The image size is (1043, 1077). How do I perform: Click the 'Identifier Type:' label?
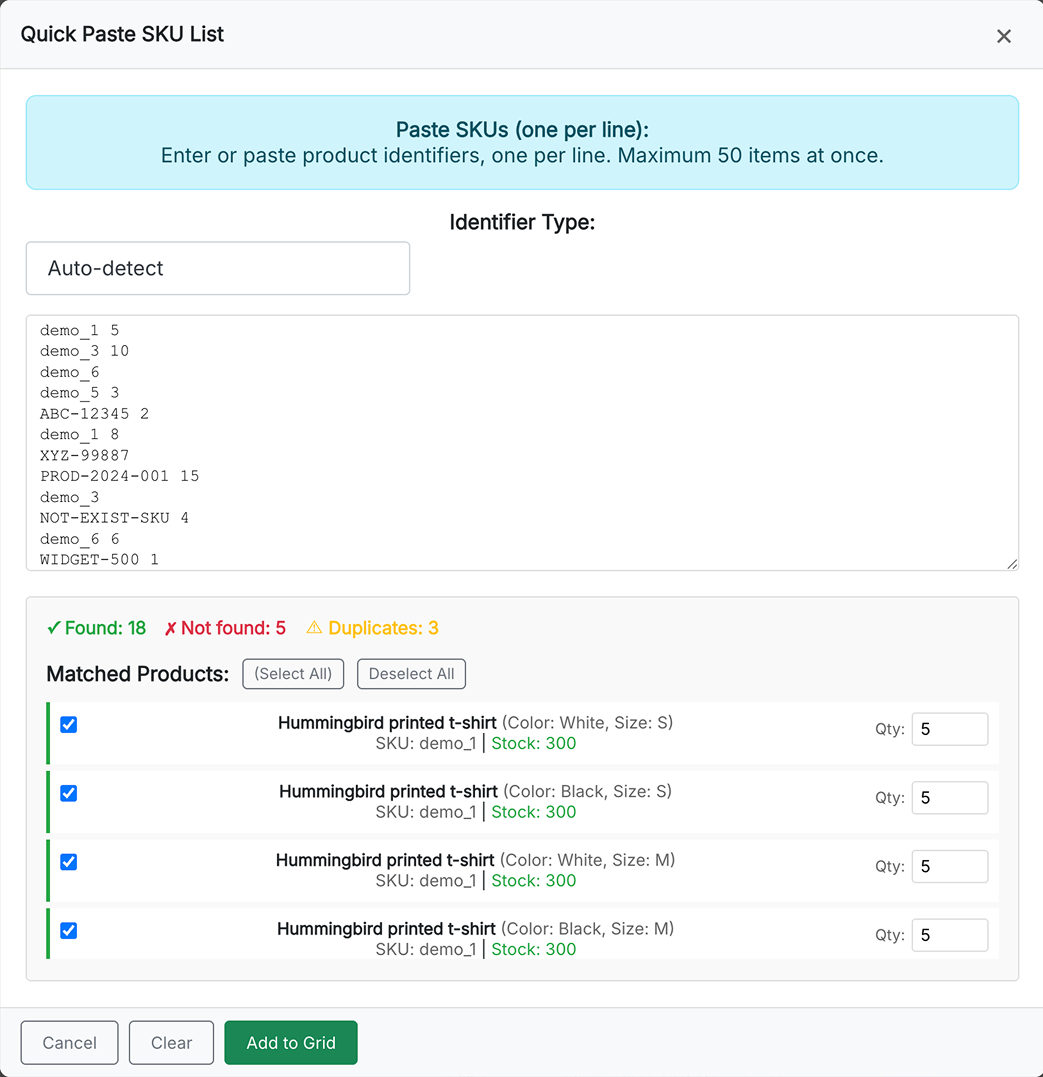tap(522, 222)
